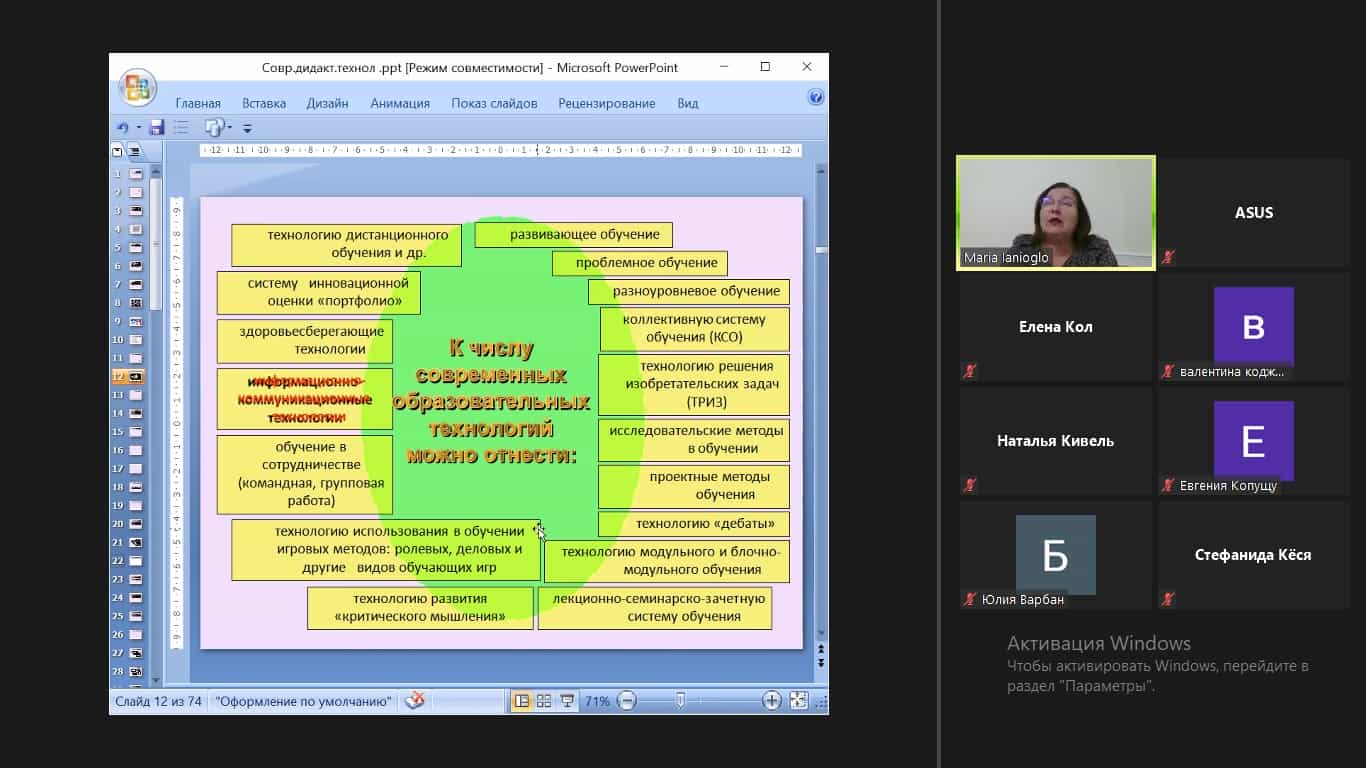Click the PowerPoint Help question mark icon
The width and height of the screenshot is (1366, 768).
click(815, 97)
